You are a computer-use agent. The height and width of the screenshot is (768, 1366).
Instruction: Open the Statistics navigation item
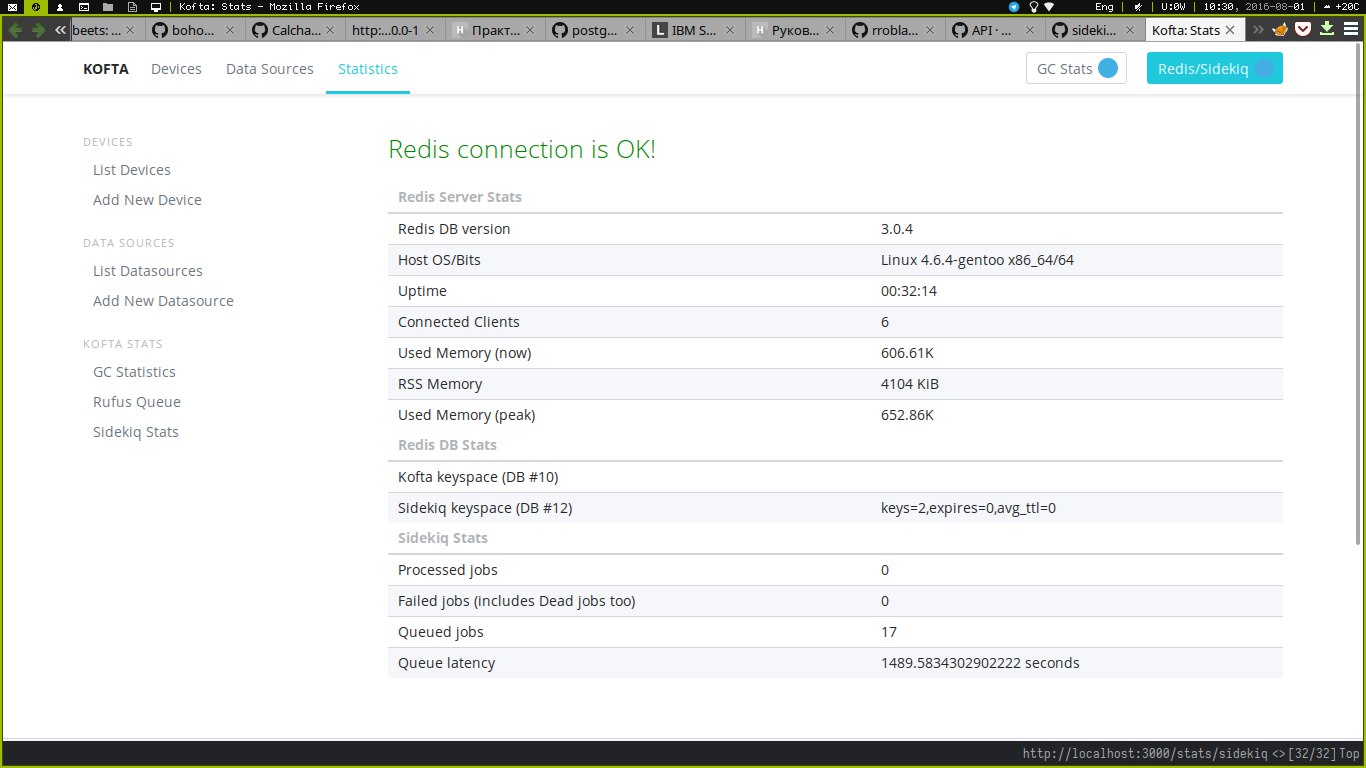368,69
